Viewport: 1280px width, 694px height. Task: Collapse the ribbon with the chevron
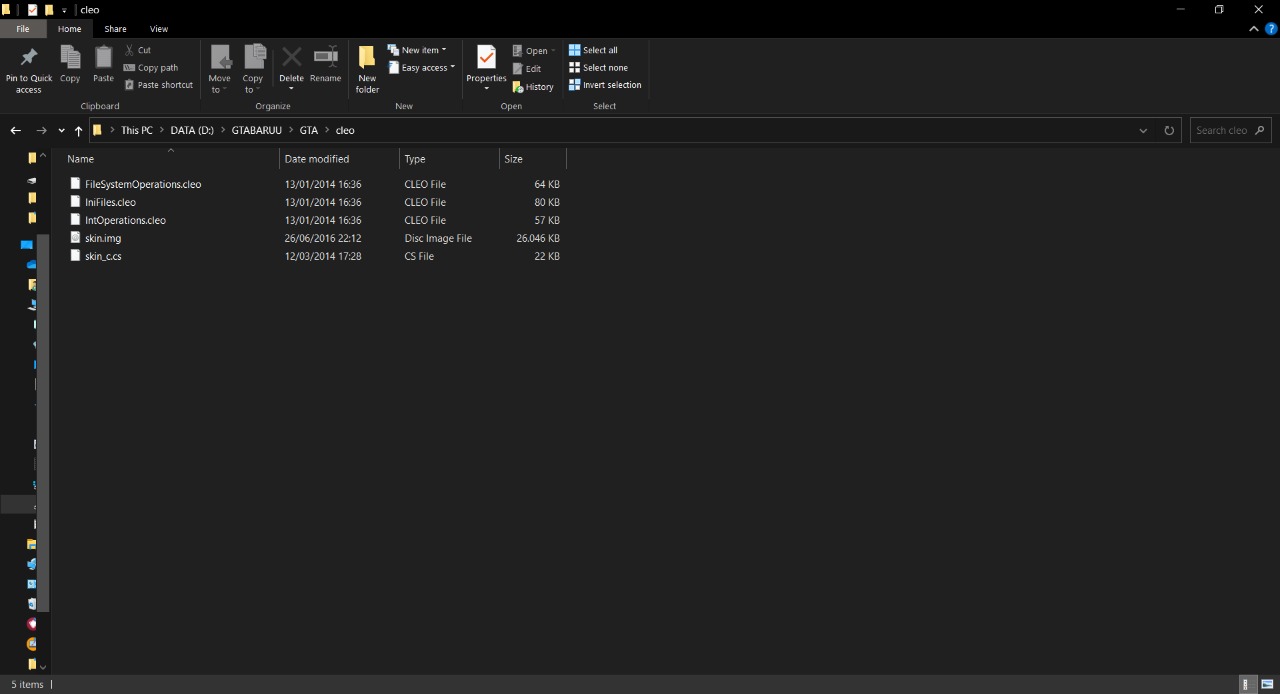click(1254, 29)
